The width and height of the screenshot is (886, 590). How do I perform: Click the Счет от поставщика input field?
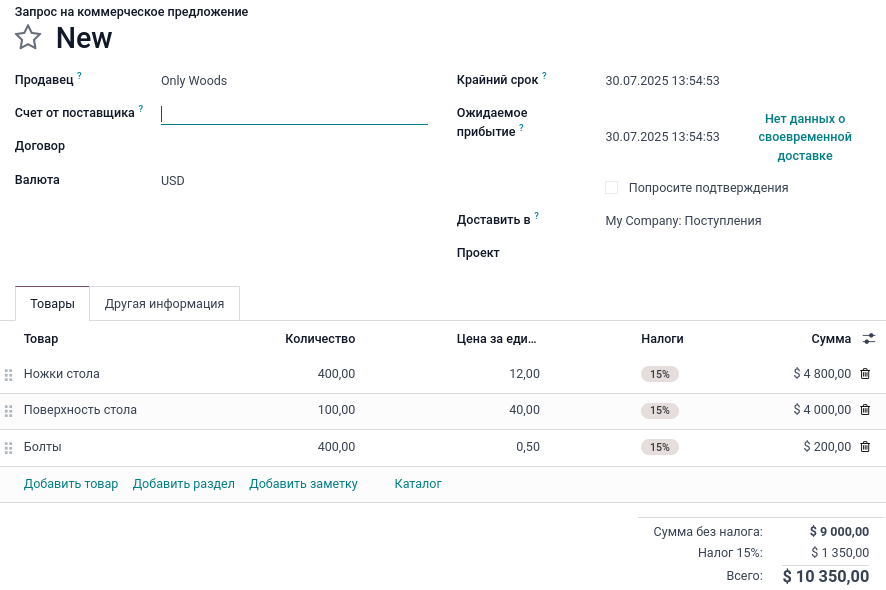(294, 114)
